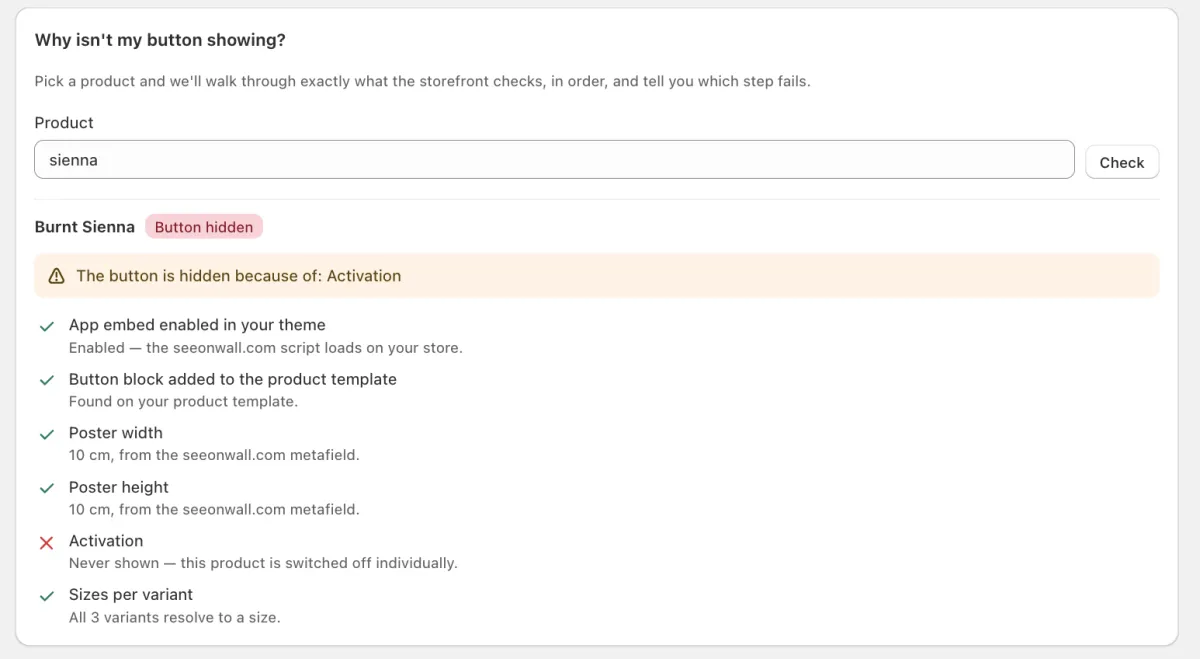1200x659 pixels.
Task: Click the Product field label
Action: point(64,122)
